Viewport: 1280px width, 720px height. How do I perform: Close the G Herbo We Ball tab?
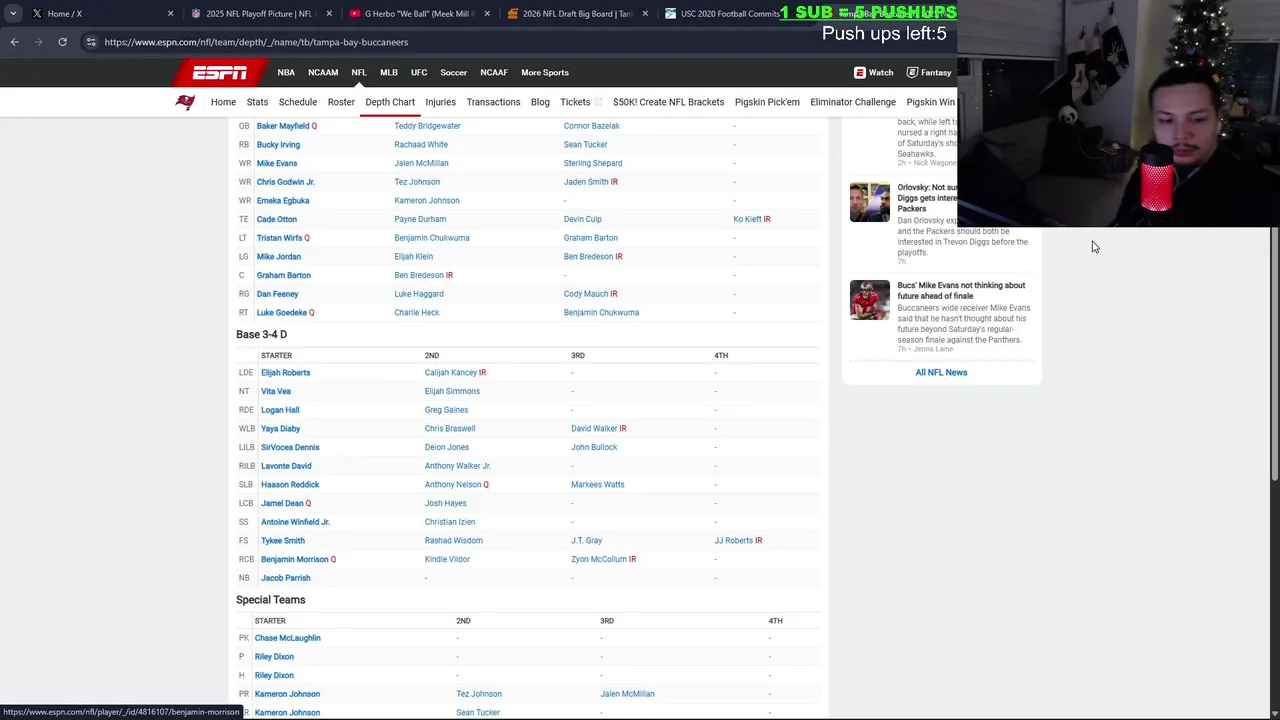(x=487, y=14)
